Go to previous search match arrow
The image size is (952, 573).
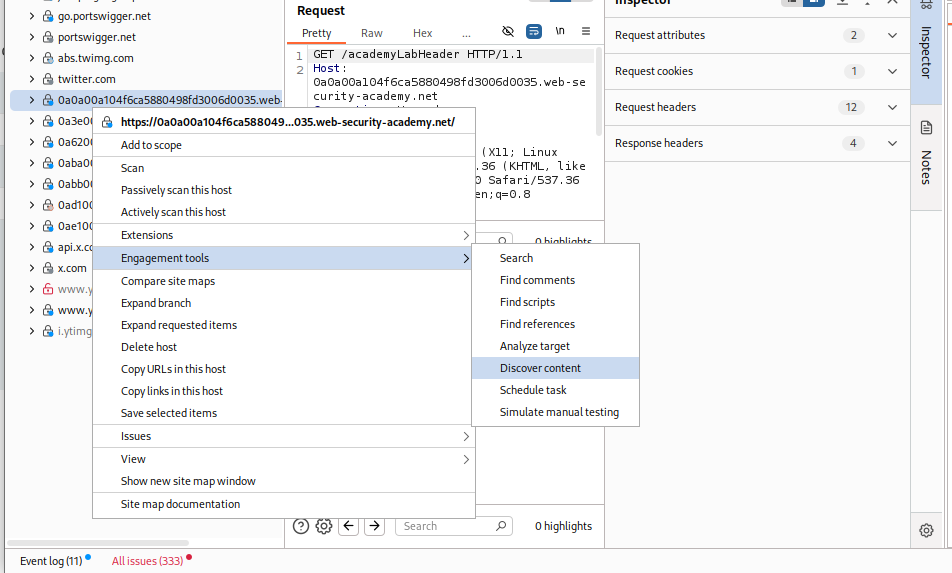(x=349, y=526)
